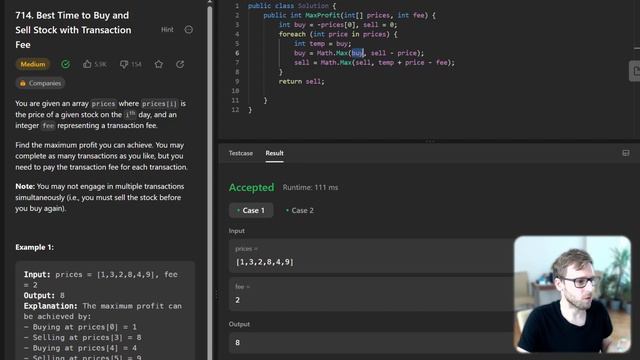Screen dimensions: 640x360
Task: Add problem to favorites with star icon
Action: click(159, 64)
